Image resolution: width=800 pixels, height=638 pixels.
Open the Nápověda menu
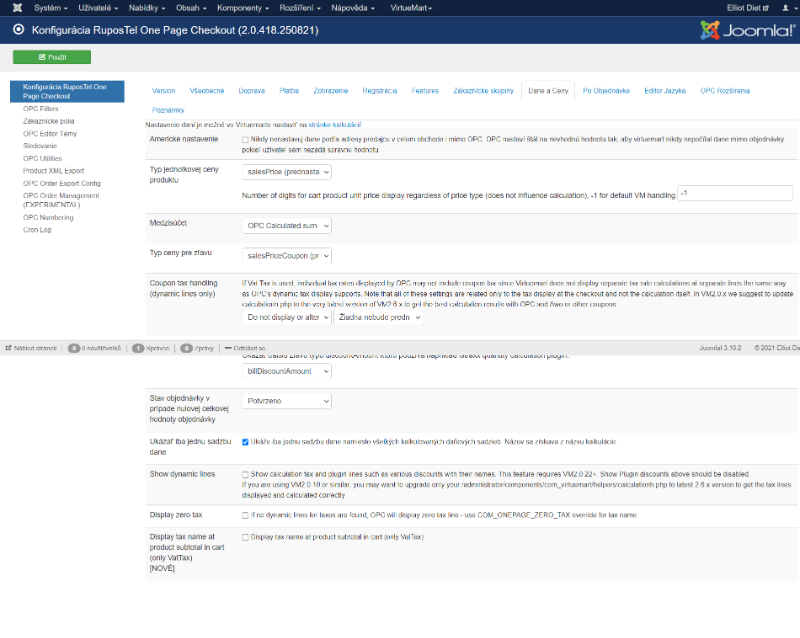353,8
